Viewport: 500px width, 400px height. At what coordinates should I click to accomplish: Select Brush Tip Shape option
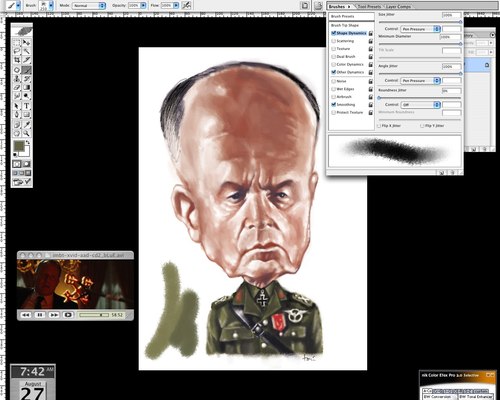pos(345,25)
